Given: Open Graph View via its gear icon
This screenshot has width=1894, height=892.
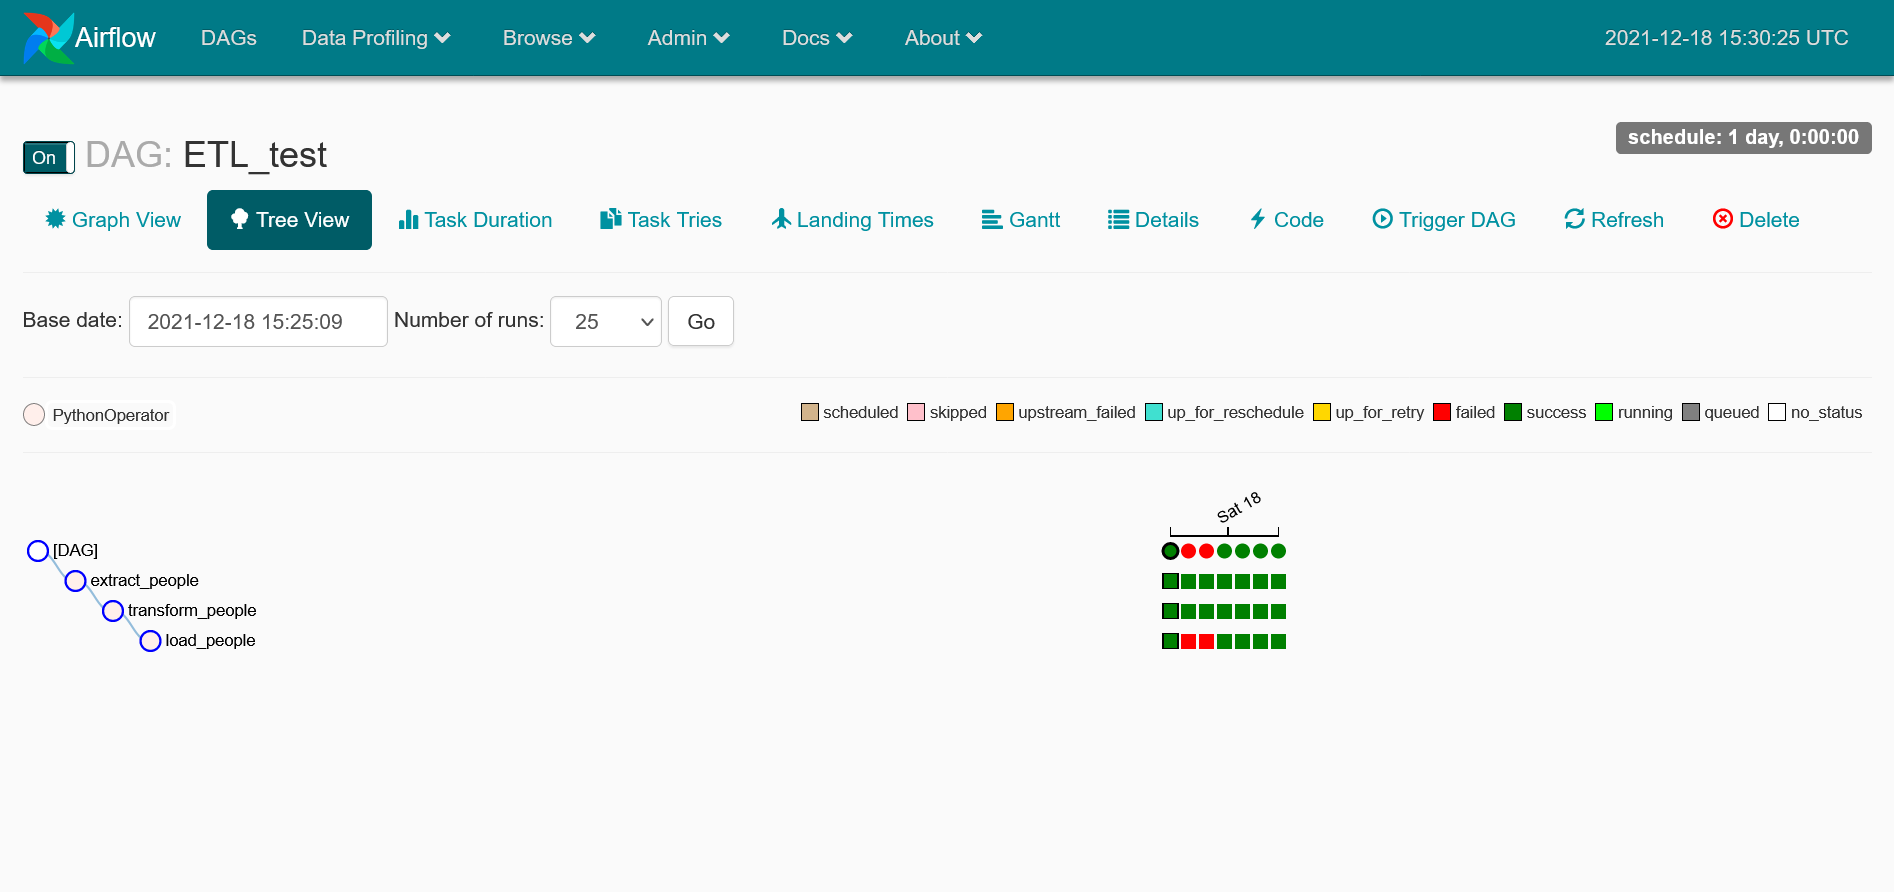Looking at the screenshot, I should pyautogui.click(x=55, y=219).
